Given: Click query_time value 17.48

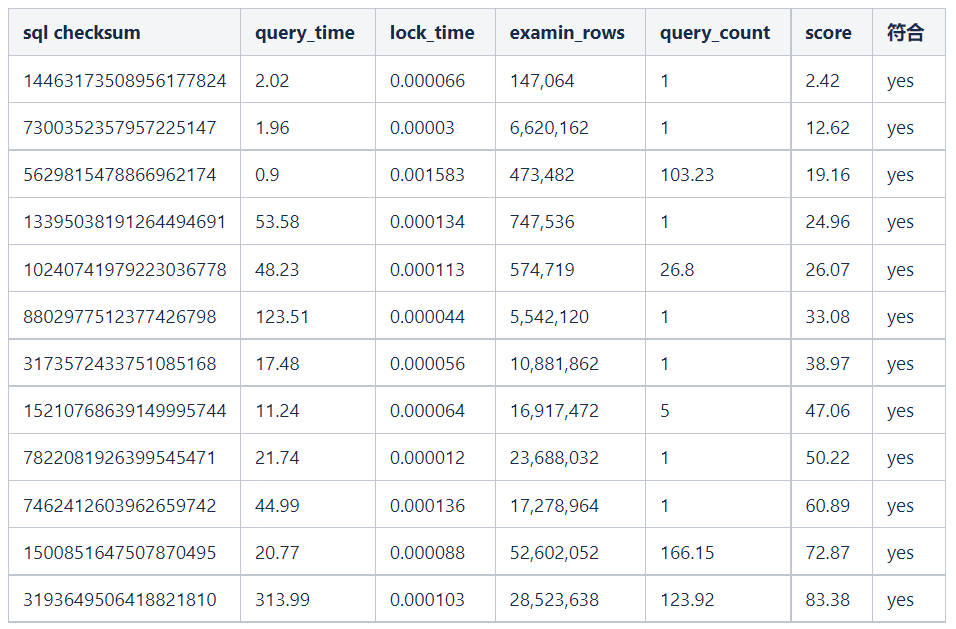Looking at the screenshot, I should click(277, 364).
